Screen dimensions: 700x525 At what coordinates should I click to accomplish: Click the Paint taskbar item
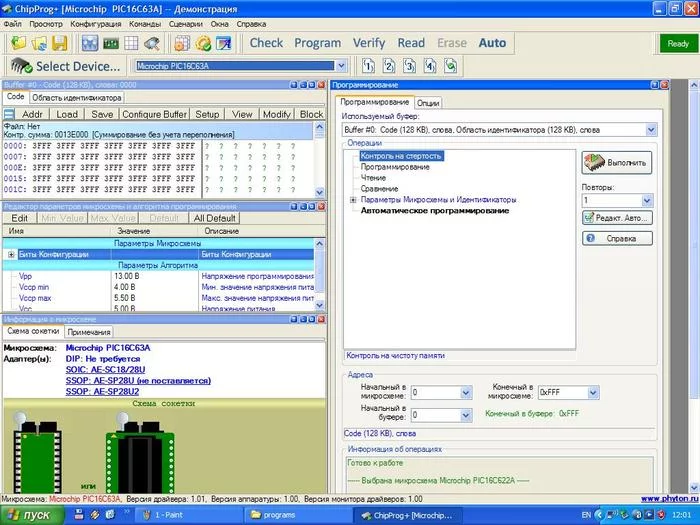pos(188,515)
